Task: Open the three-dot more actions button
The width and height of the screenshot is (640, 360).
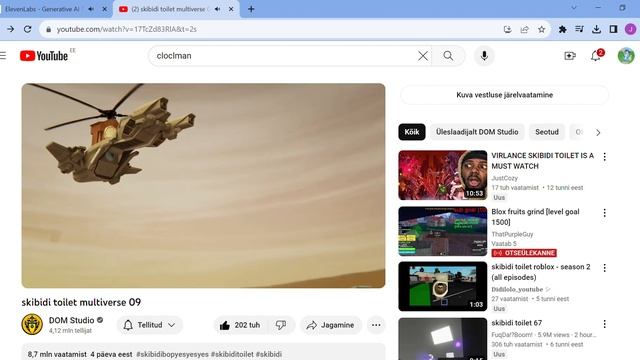Action: (376, 325)
